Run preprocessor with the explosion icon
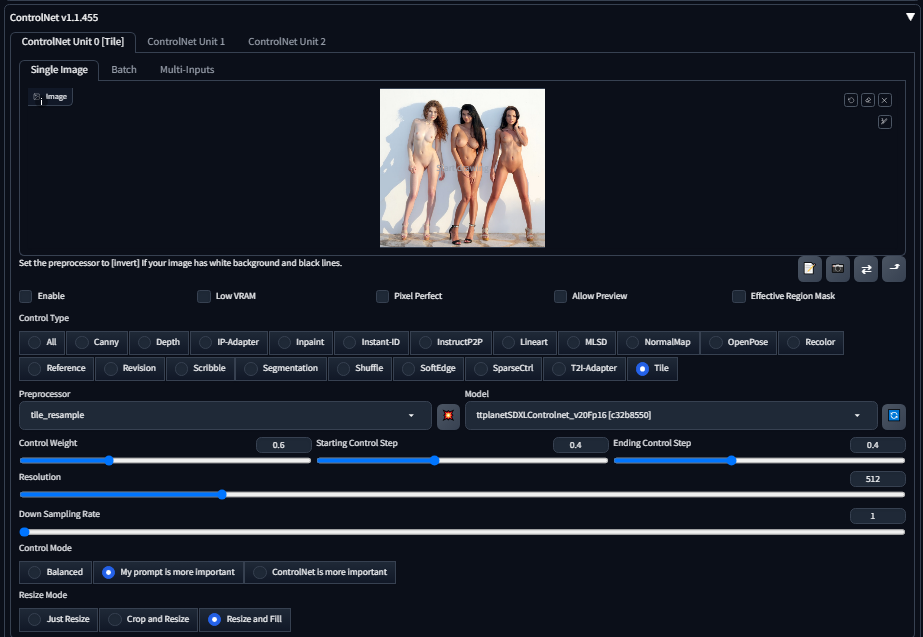The image size is (923, 637). [449, 416]
